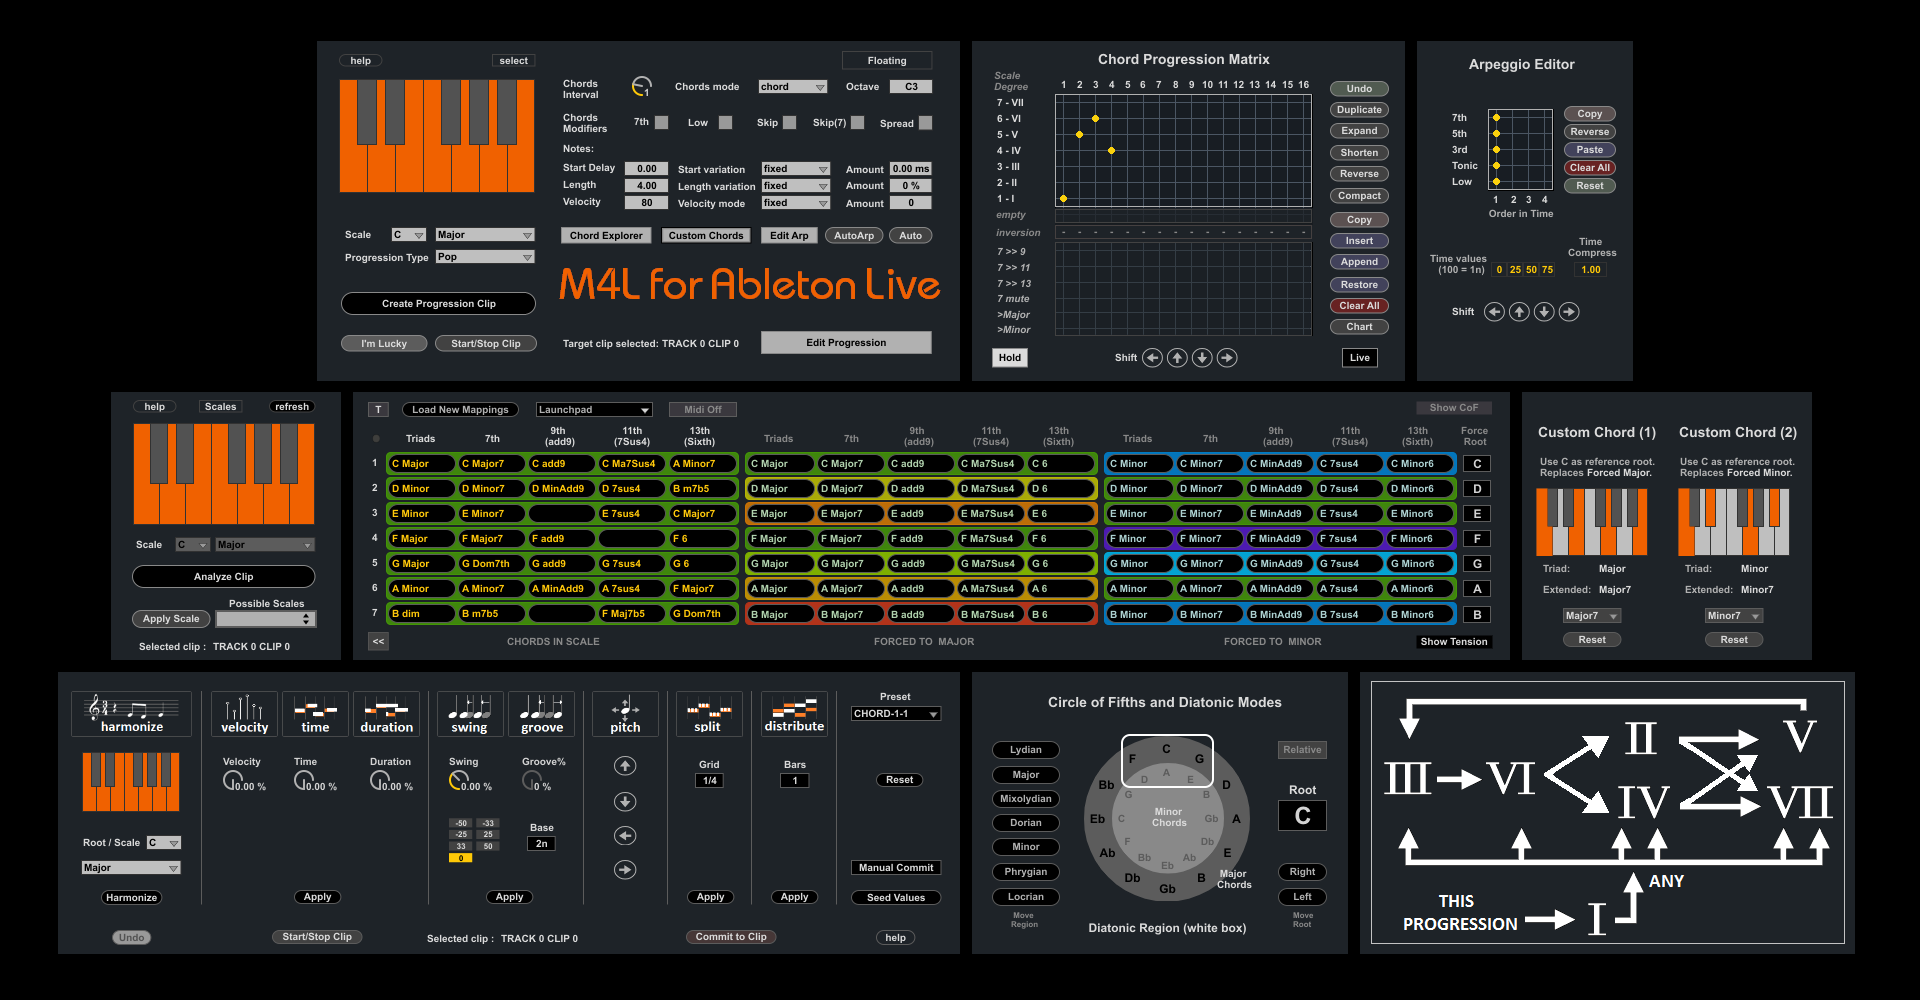This screenshot has width=1920, height=1000.
Task: Open the Launchpad mappings dropdown
Action: point(594,410)
